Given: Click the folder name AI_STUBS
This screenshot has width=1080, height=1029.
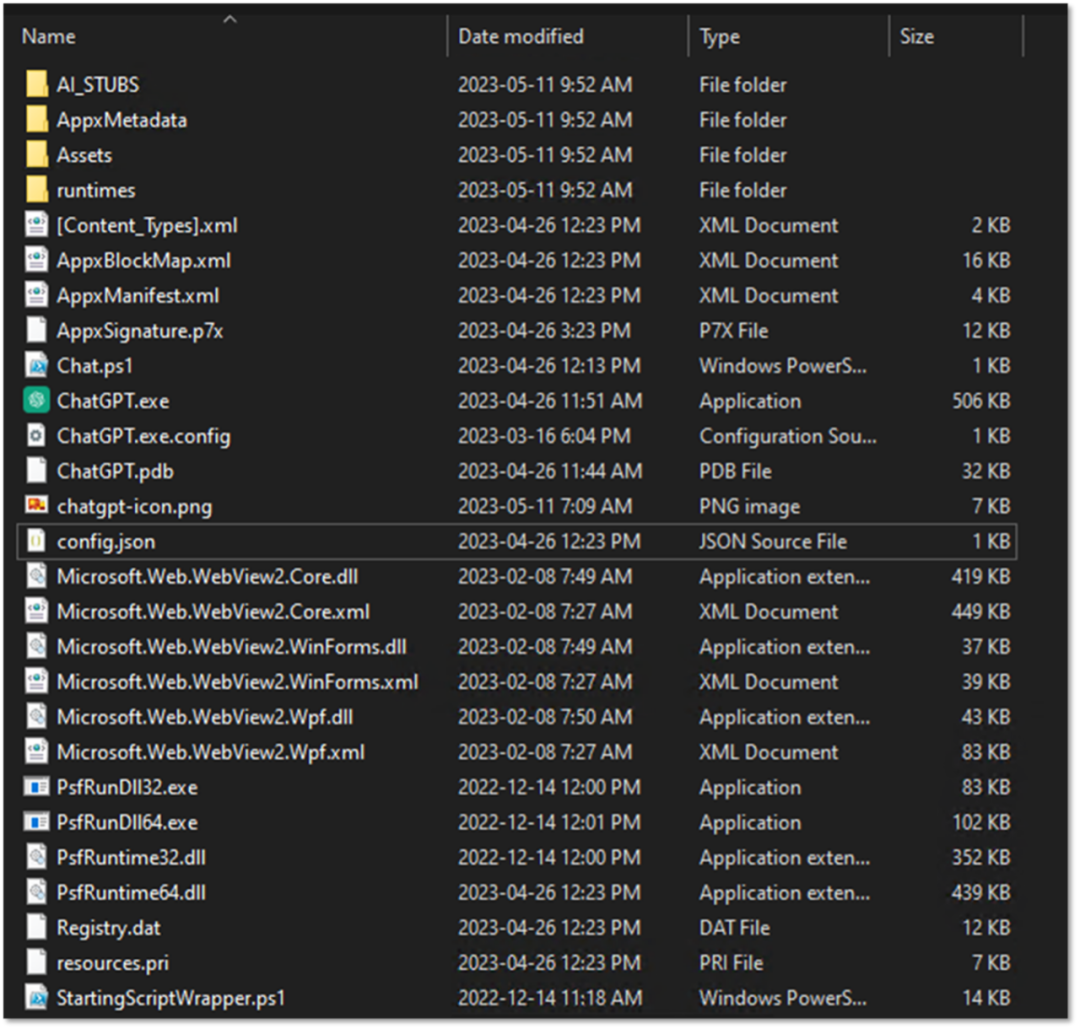Looking at the screenshot, I should click(x=98, y=85).
